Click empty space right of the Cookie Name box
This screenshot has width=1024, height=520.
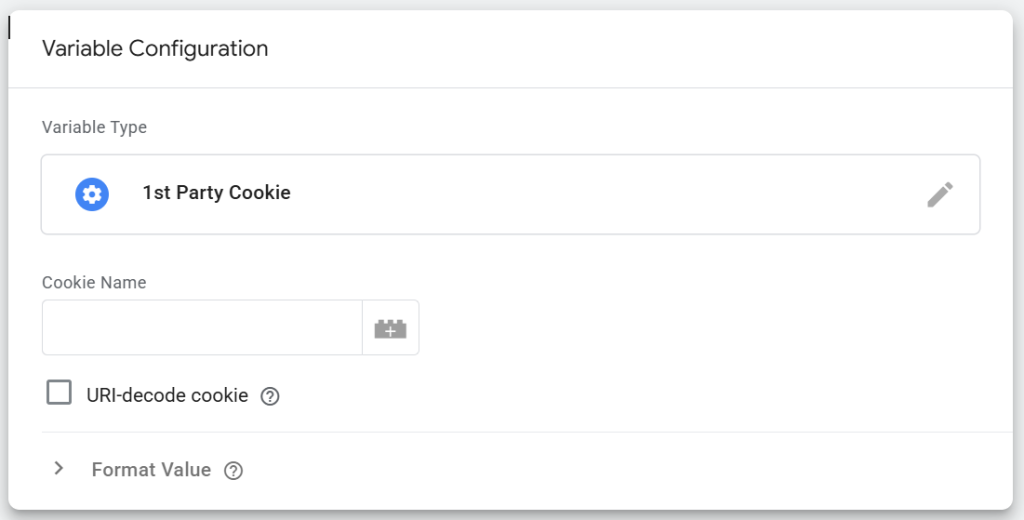700,328
